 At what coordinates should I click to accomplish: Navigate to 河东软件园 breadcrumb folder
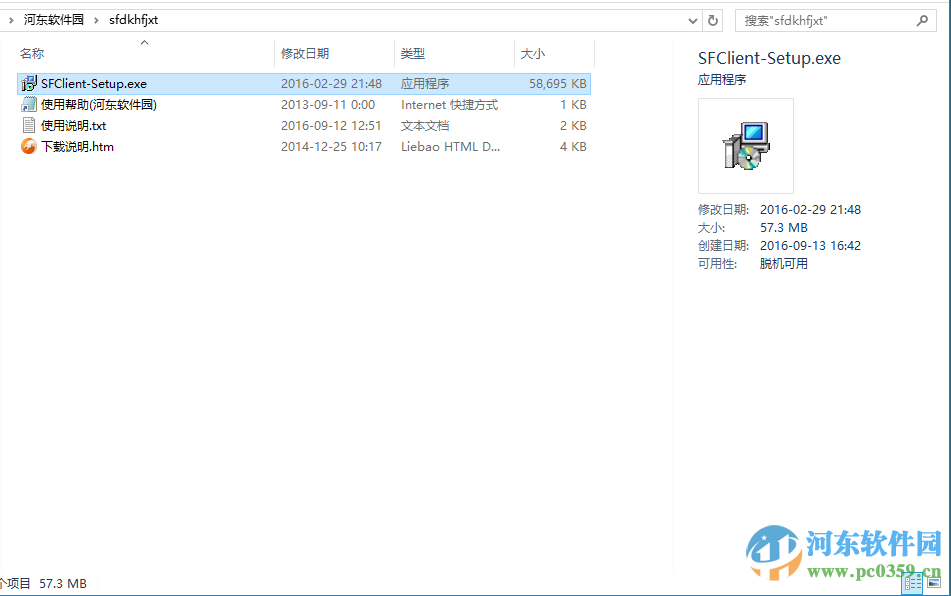53,20
